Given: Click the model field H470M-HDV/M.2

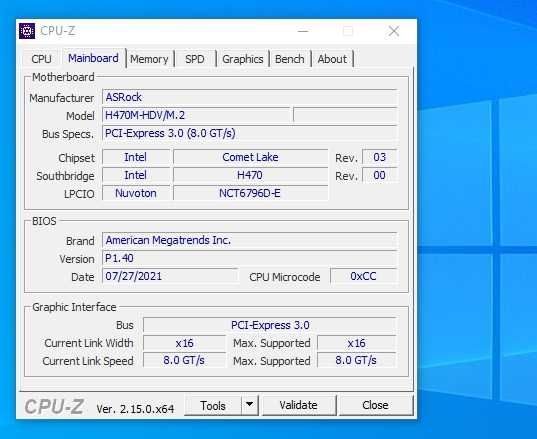Looking at the screenshot, I should [196, 115].
